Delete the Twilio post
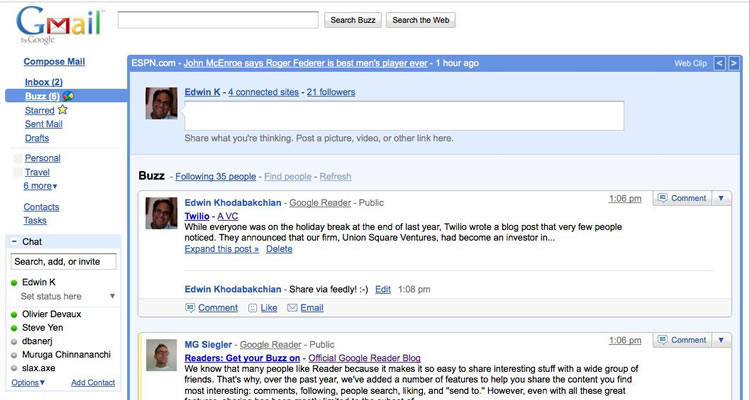 click(279, 249)
